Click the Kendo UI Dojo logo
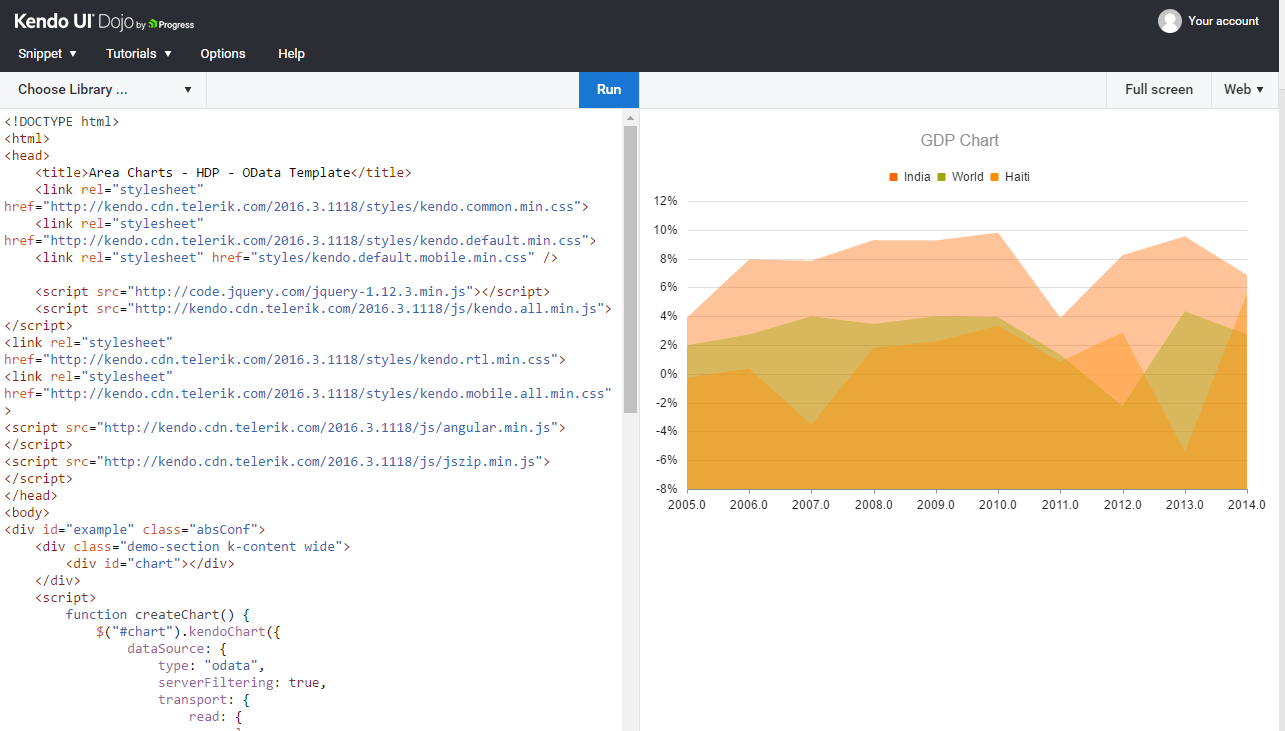 pyautogui.click(x=104, y=22)
